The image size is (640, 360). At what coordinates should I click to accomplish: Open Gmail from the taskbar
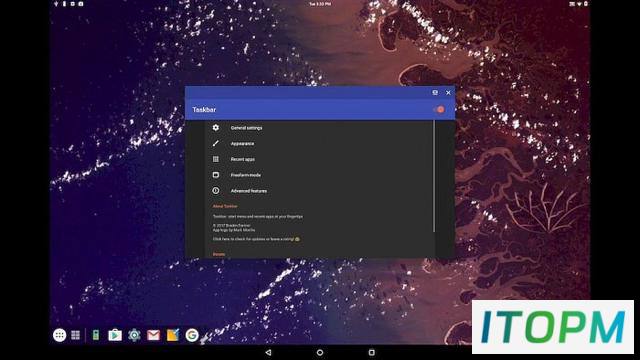point(153,335)
